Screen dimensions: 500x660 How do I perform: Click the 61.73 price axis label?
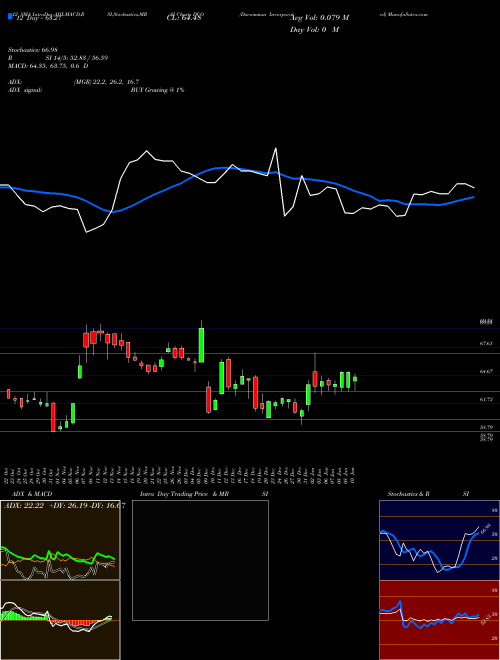486,399
